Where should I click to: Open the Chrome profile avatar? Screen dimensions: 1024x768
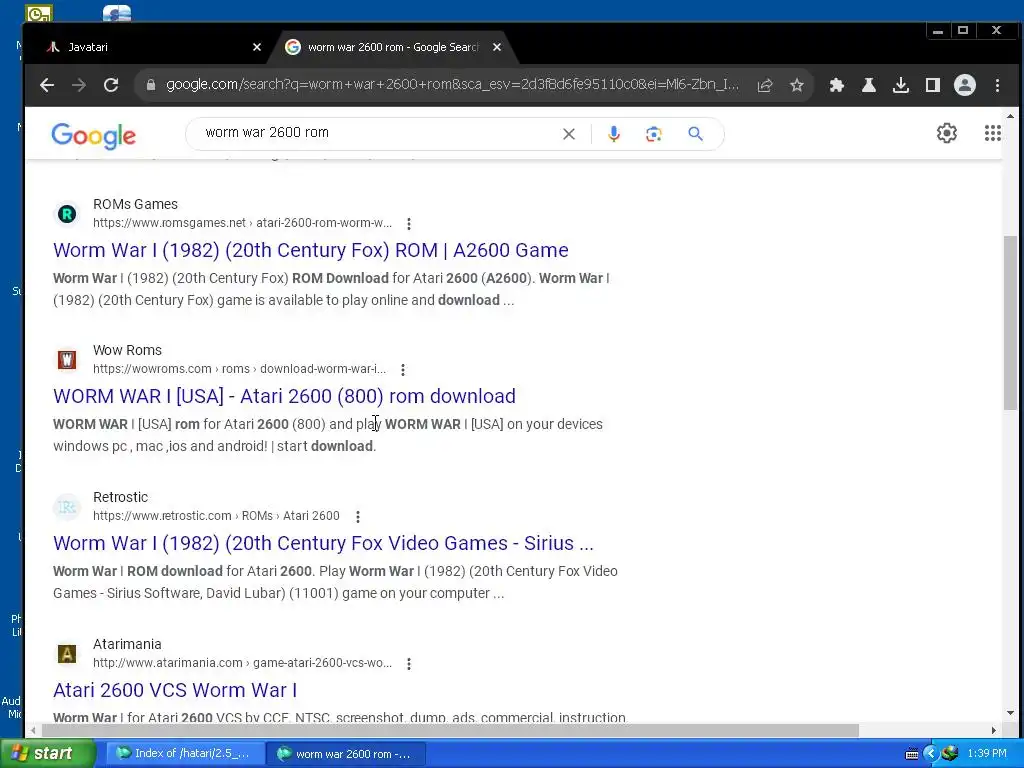965,85
